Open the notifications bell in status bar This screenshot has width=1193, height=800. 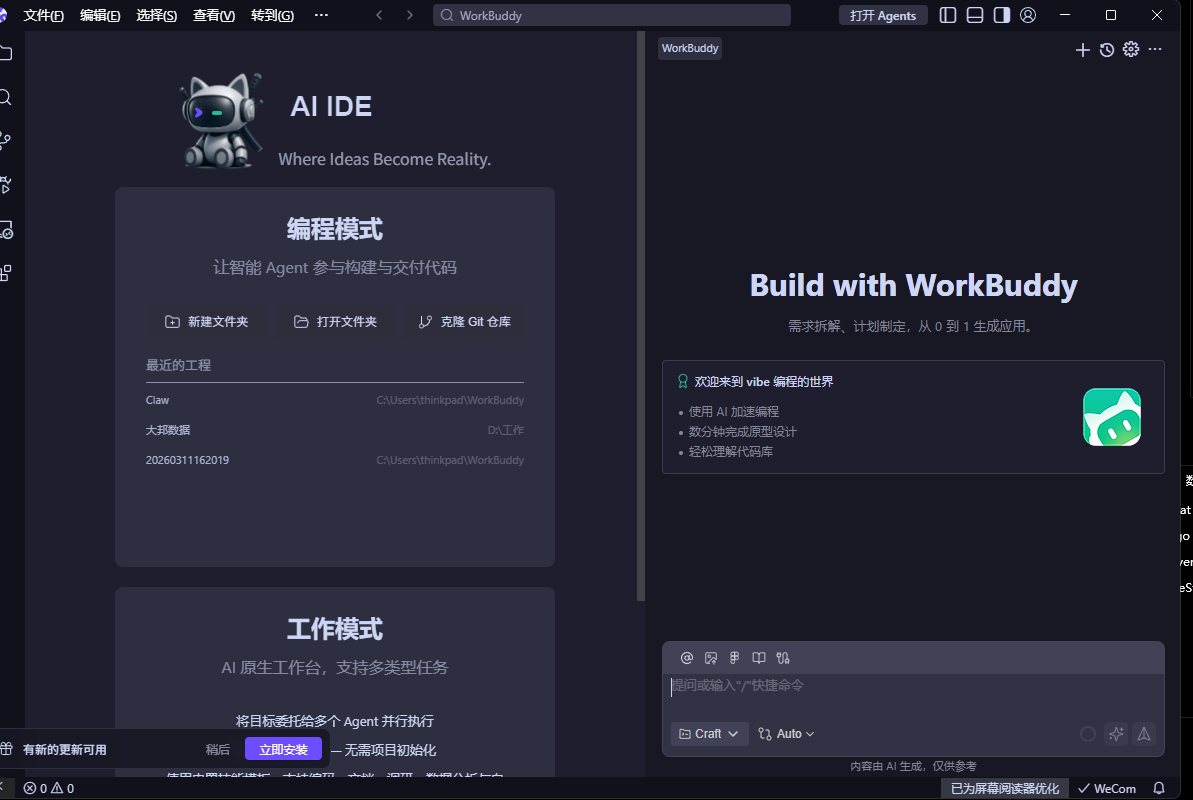[x=1159, y=789]
